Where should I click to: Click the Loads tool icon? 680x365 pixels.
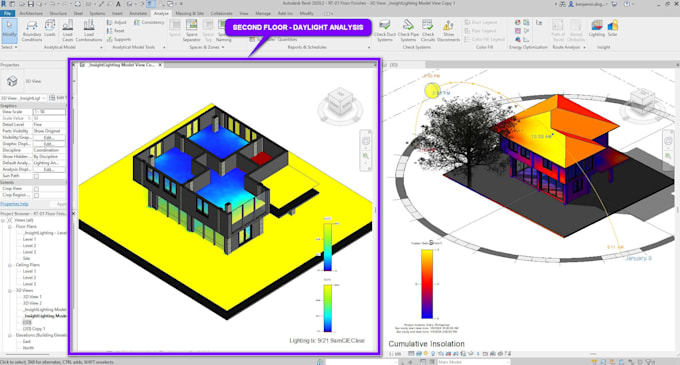[x=50, y=29]
